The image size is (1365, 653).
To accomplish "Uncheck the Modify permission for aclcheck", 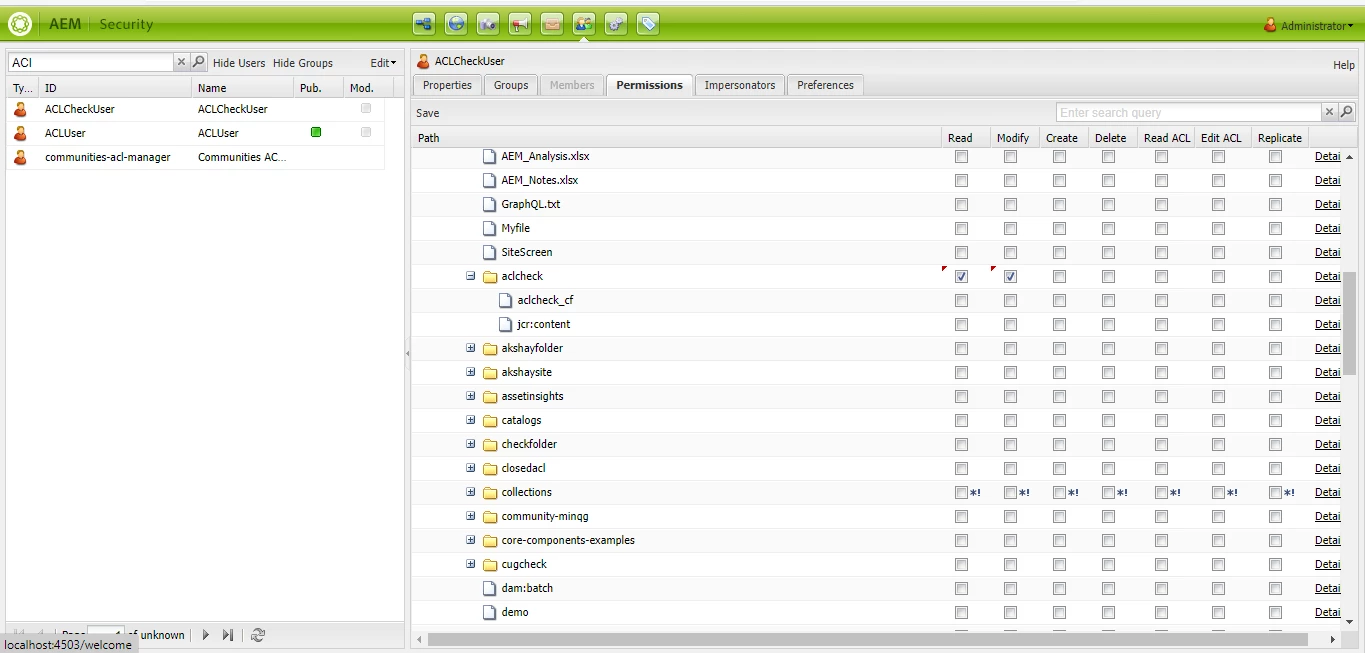I will tap(1010, 276).
